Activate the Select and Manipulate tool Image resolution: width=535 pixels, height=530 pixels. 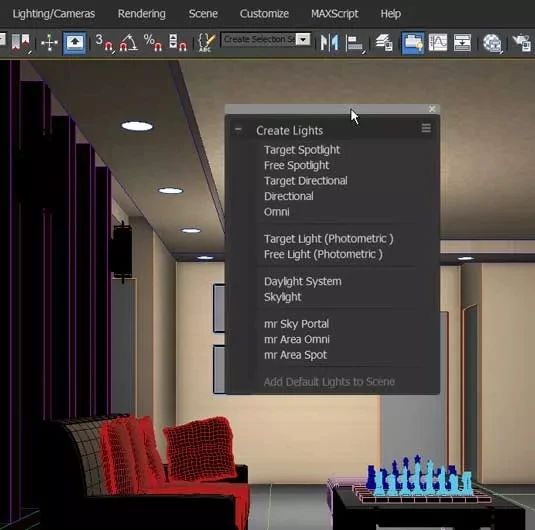point(49,43)
